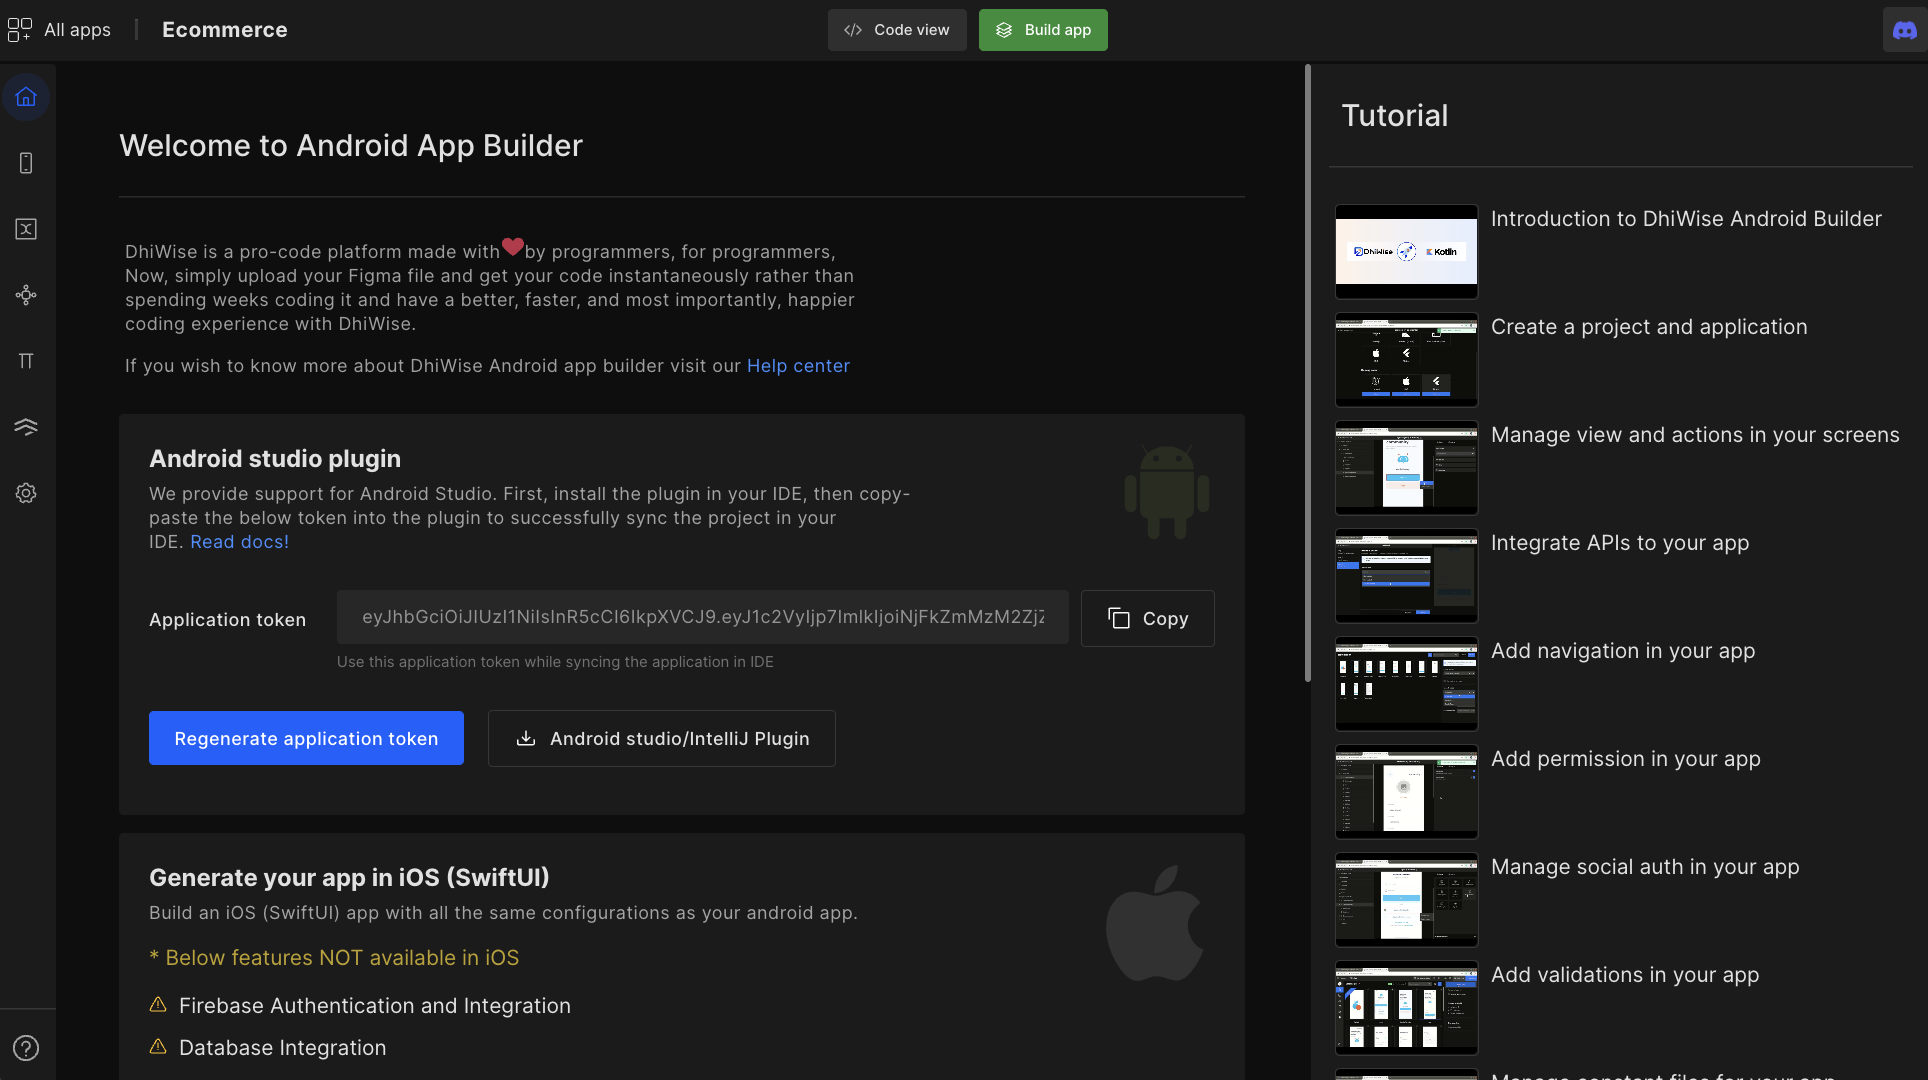Open the mobile screens sidebar icon
Viewport: 1928px width, 1080px height.
click(x=26, y=163)
